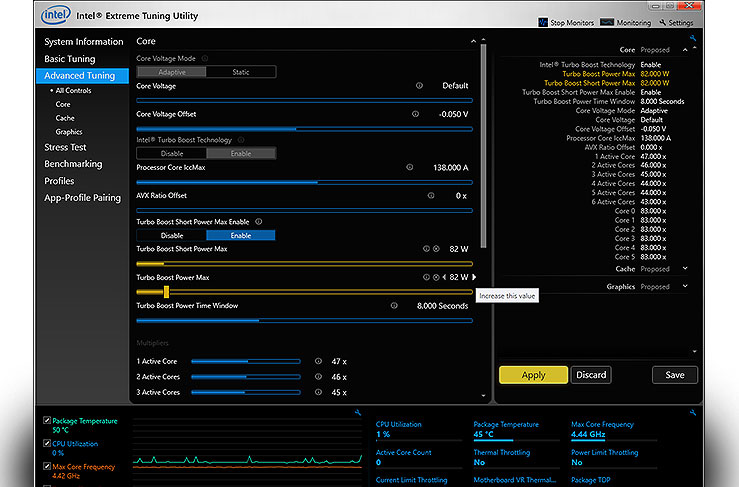Decrease Turbo Boost Power Max with left arrow

[x=444, y=277]
